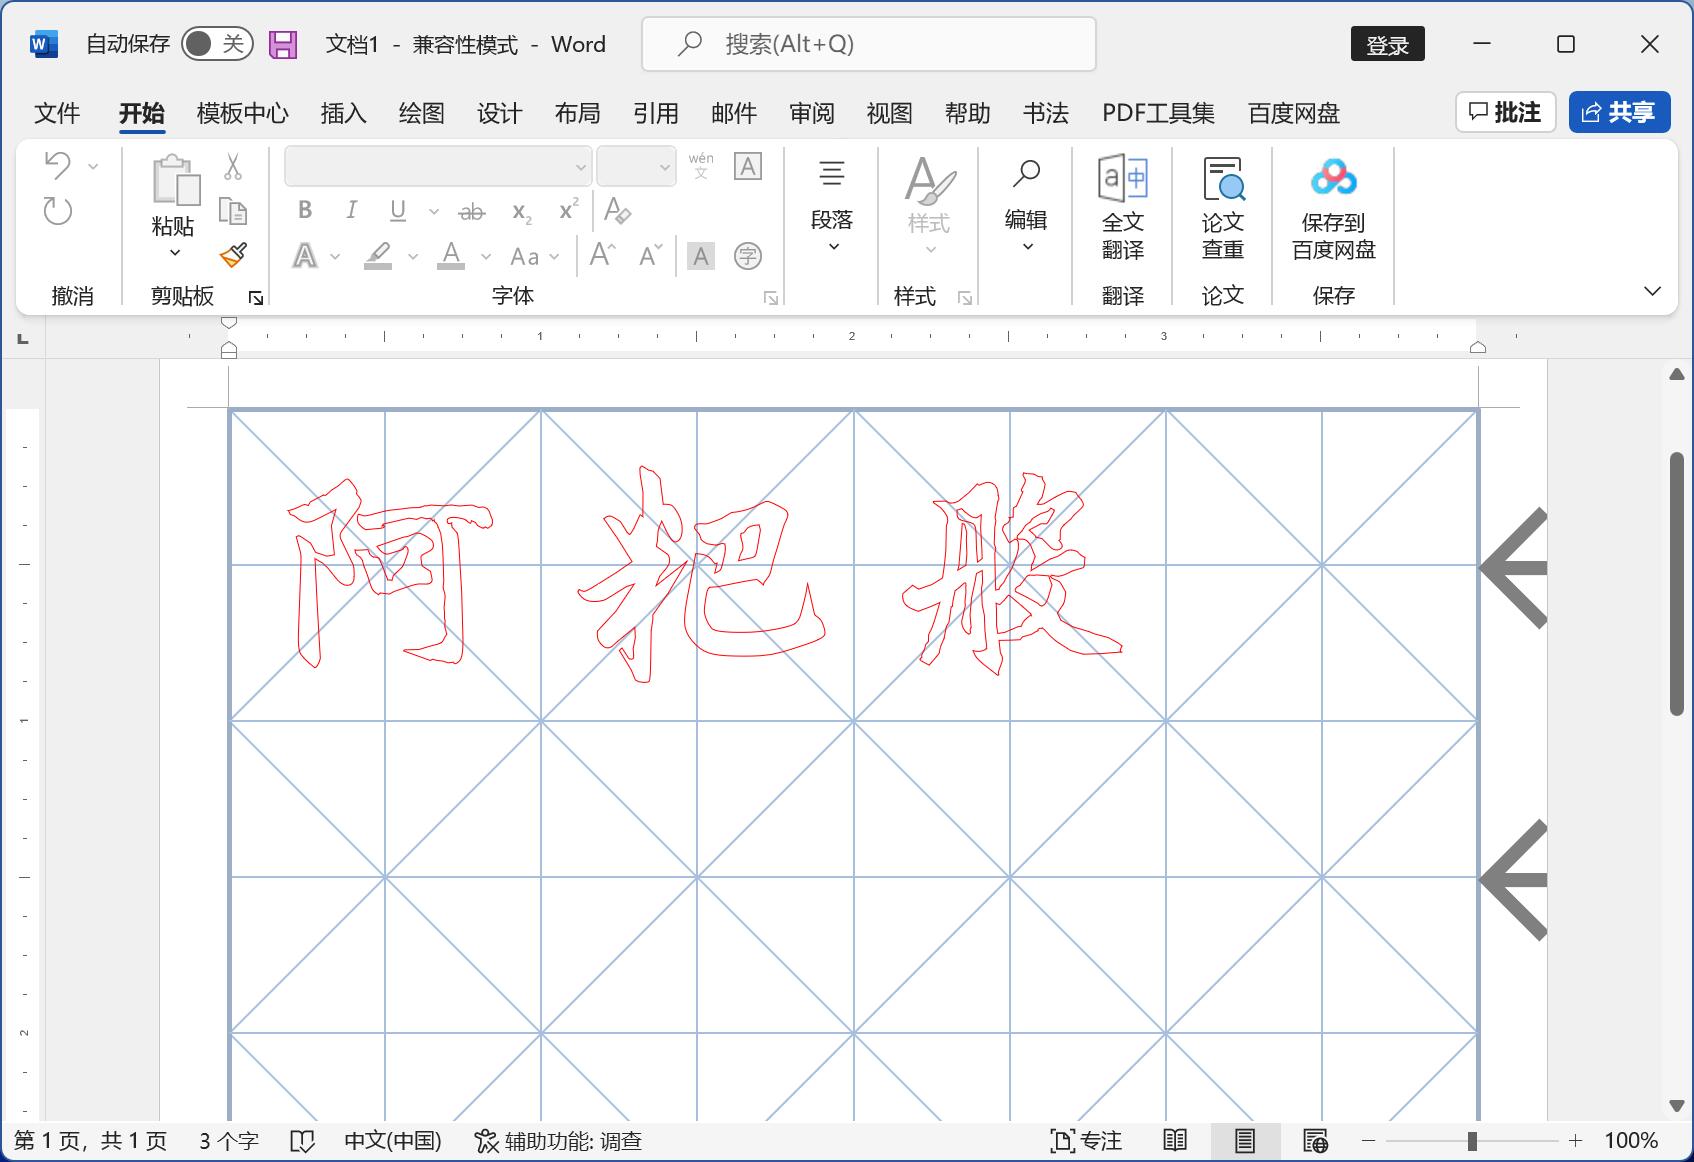Screen dimensions: 1694x1162
Task: Open the Calligraphy tab
Action: click(1045, 113)
